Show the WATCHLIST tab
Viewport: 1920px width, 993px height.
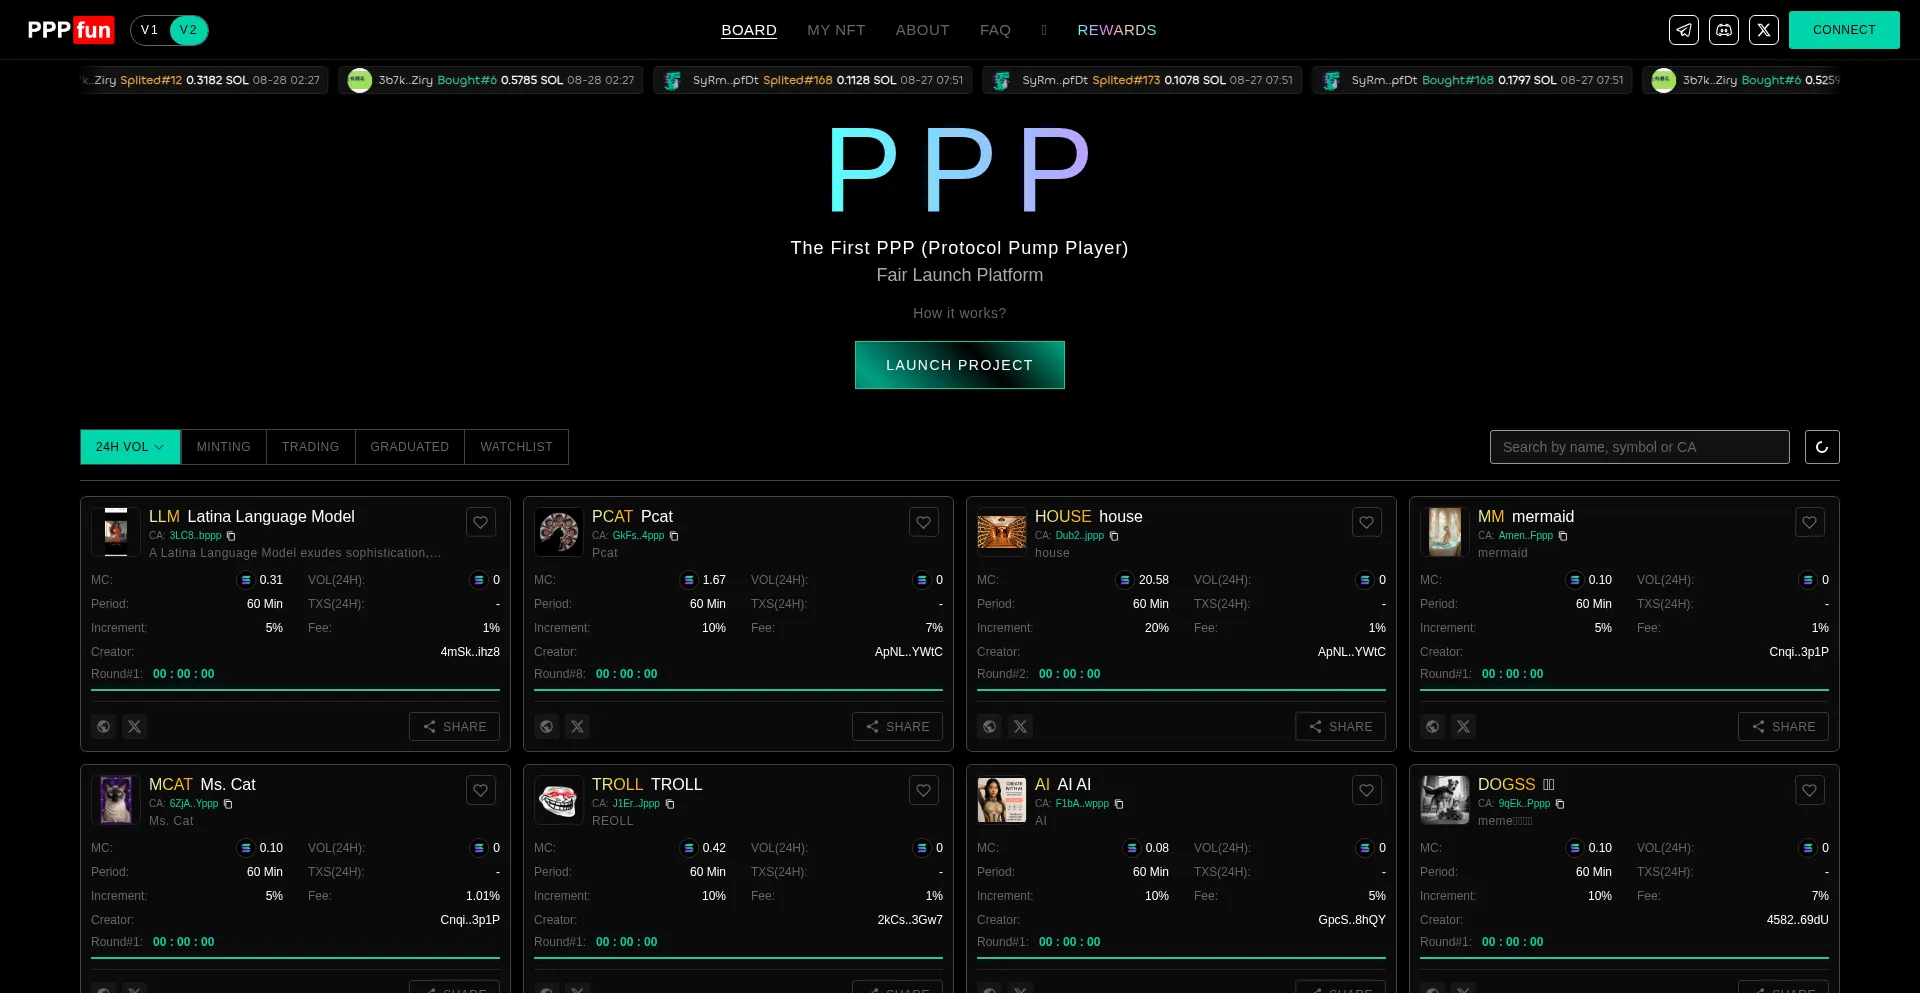516,447
